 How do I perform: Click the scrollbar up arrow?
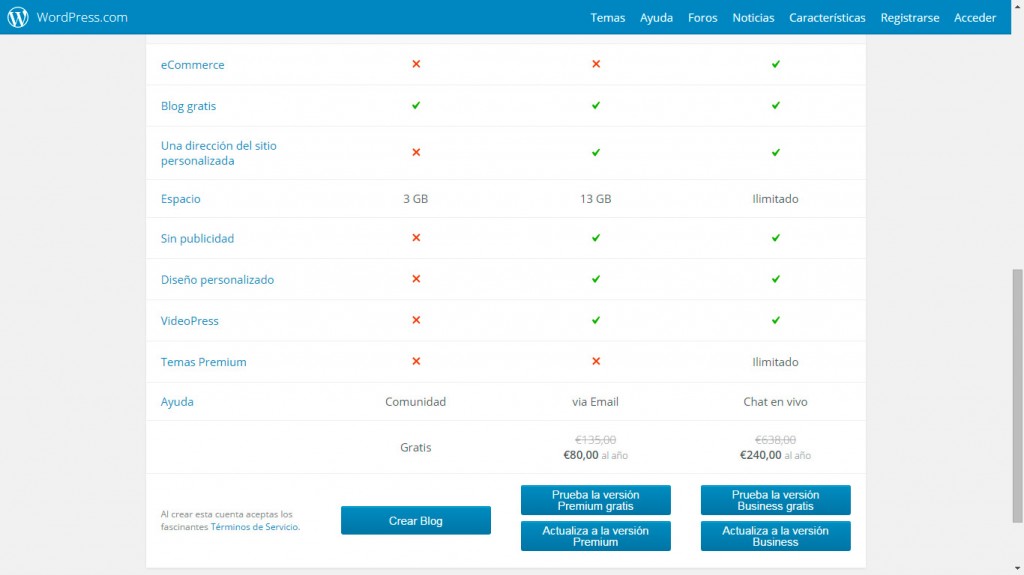click(x=1017, y=5)
